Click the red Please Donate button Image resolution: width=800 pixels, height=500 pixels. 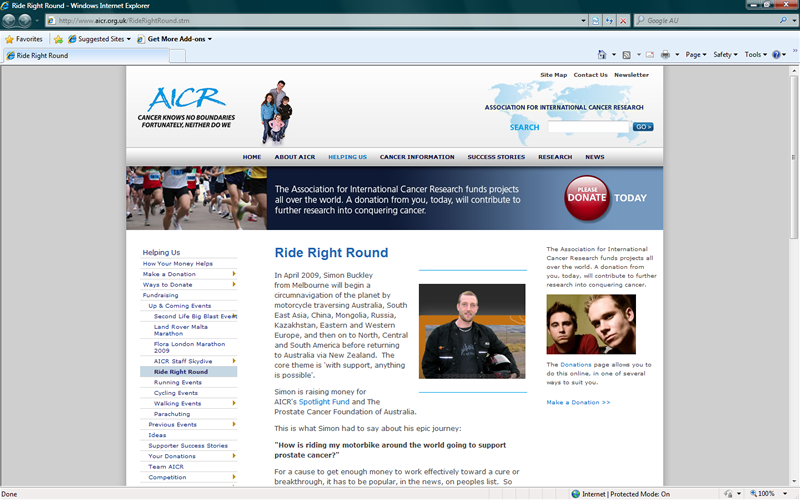pyautogui.click(x=587, y=198)
